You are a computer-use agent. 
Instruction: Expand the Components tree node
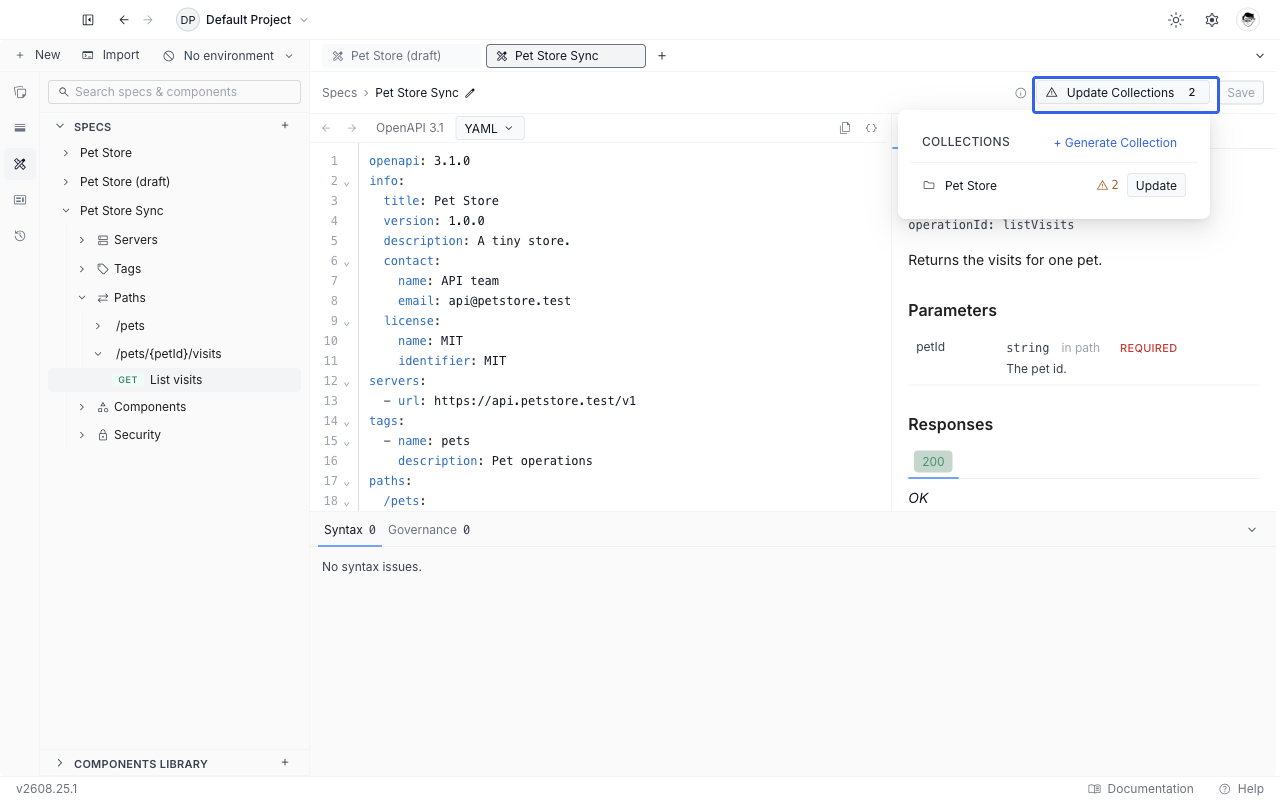[82, 407]
